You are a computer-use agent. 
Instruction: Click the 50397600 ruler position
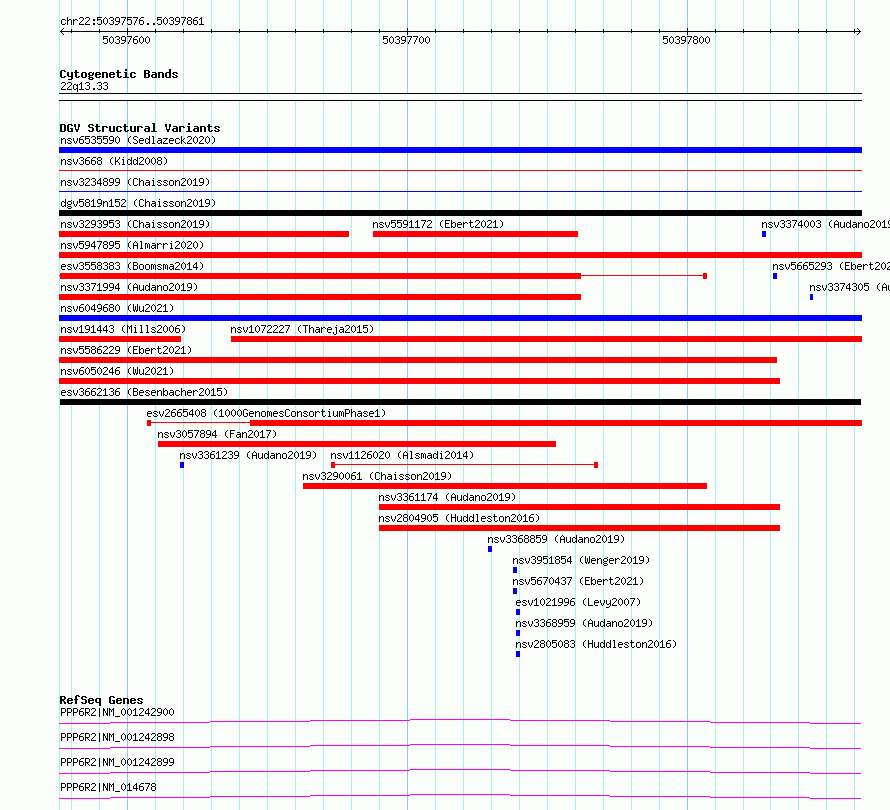(x=127, y=40)
